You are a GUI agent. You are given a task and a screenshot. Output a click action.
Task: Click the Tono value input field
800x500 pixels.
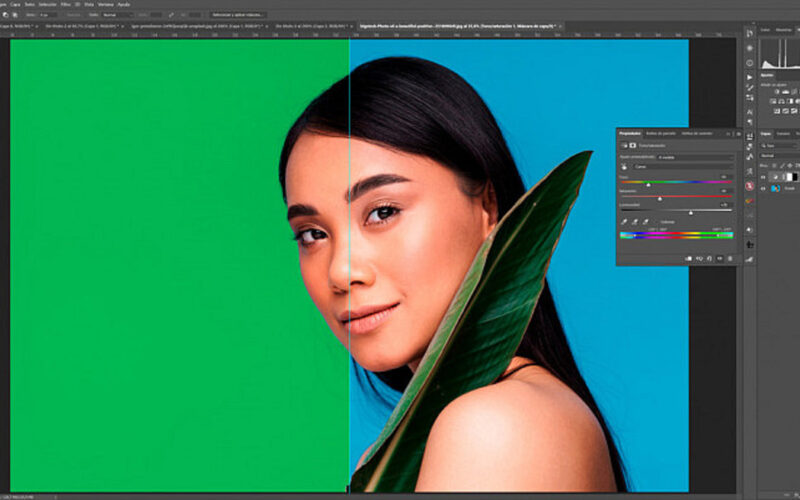click(727, 177)
